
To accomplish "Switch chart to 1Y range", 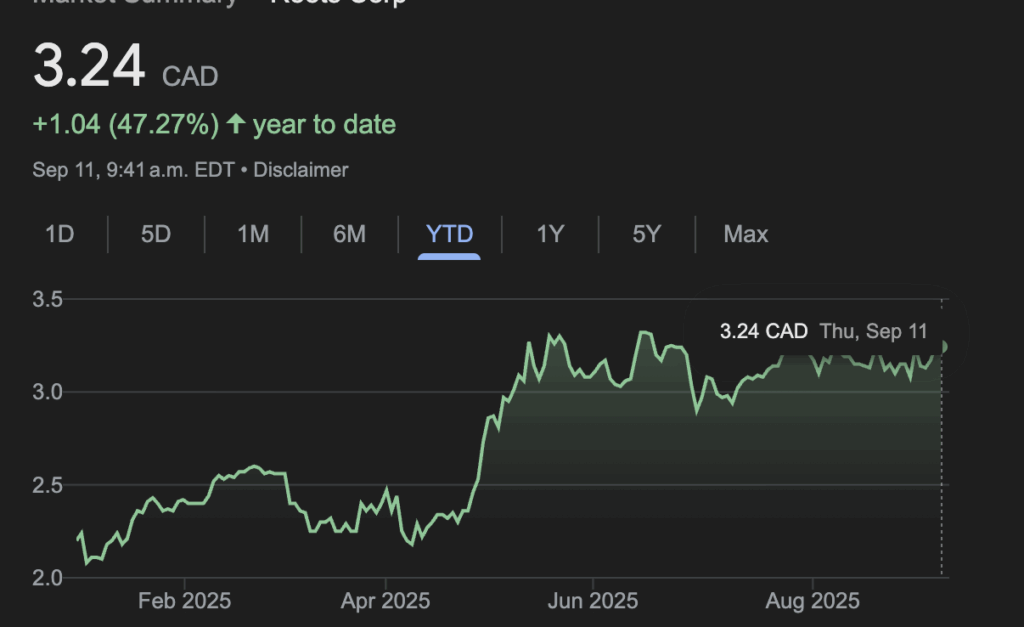I will tap(550, 234).
